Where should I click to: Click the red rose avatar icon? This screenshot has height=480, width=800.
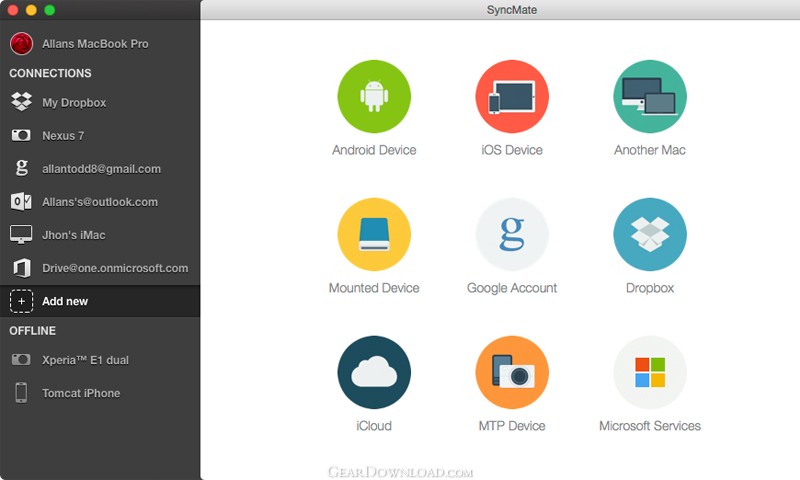pos(21,43)
